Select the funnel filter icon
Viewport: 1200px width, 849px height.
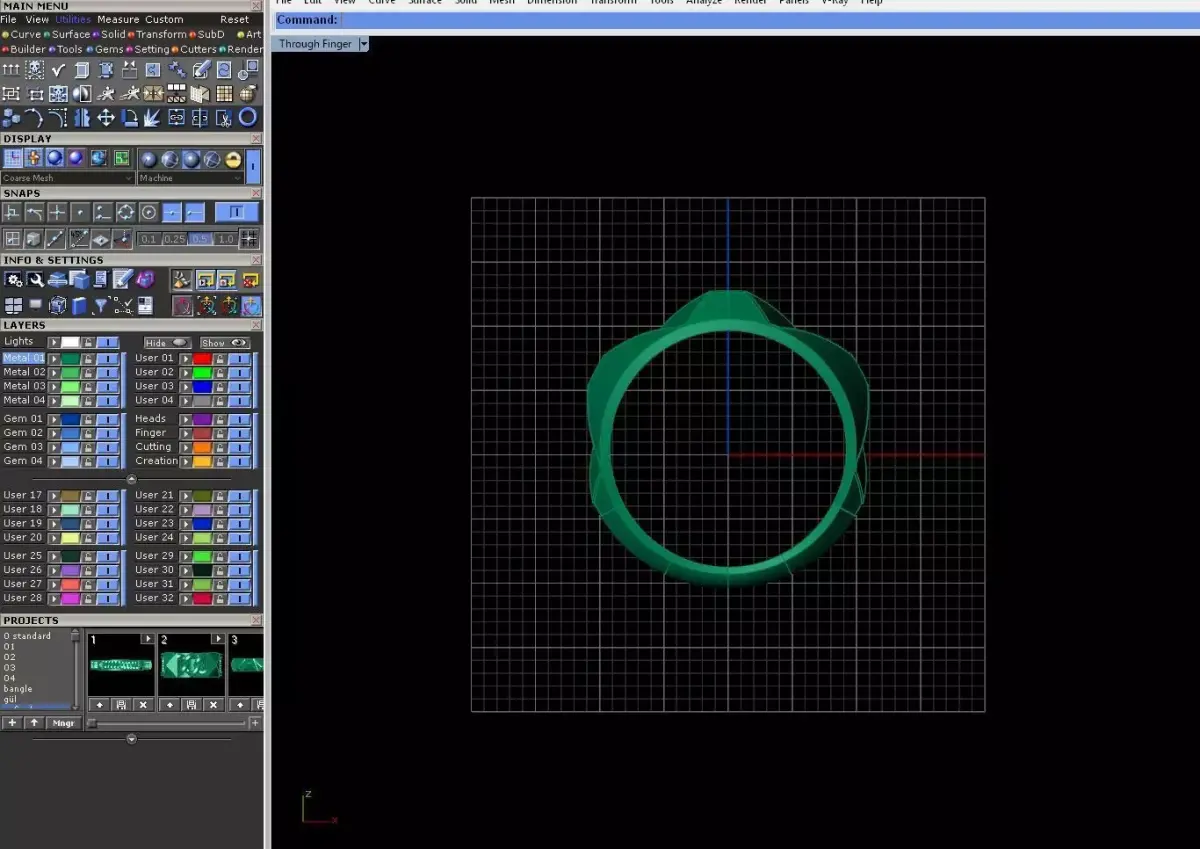(x=100, y=306)
